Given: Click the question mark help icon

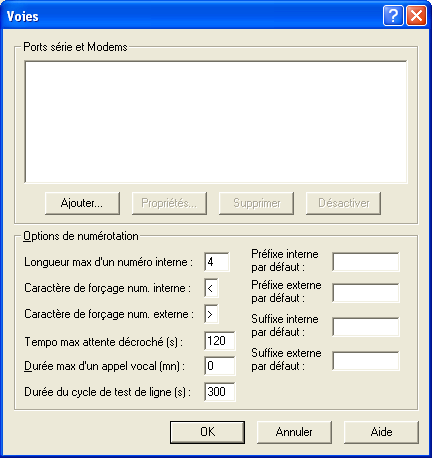Looking at the screenshot, I should point(393,15).
